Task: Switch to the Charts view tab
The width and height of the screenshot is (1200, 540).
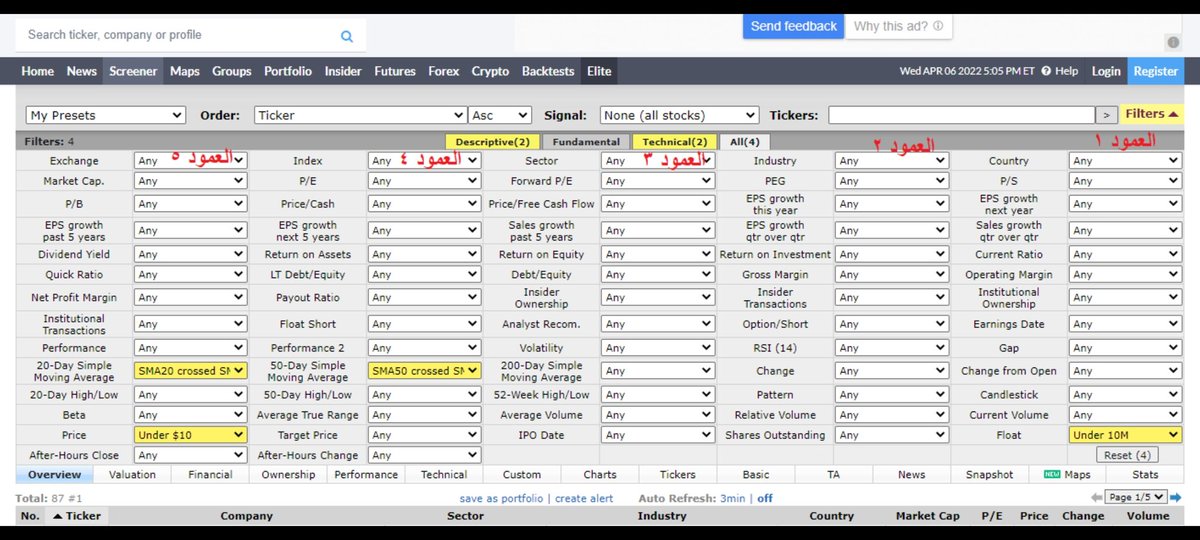Action: 600,475
